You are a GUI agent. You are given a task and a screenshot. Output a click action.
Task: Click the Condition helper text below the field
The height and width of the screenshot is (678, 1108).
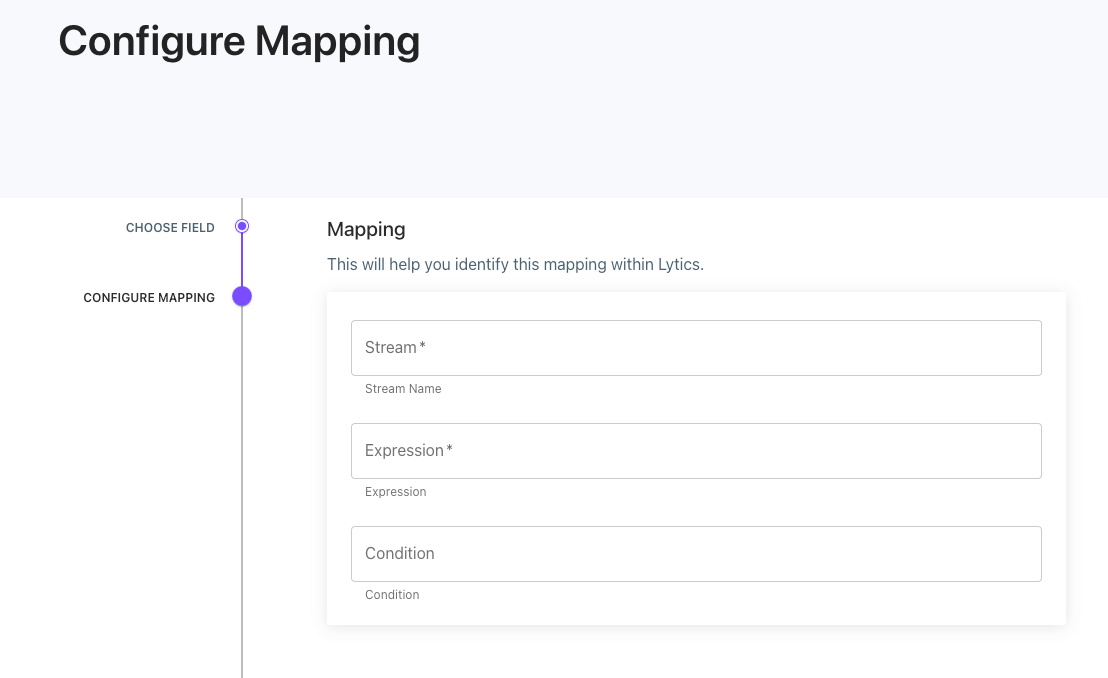[x=392, y=594]
